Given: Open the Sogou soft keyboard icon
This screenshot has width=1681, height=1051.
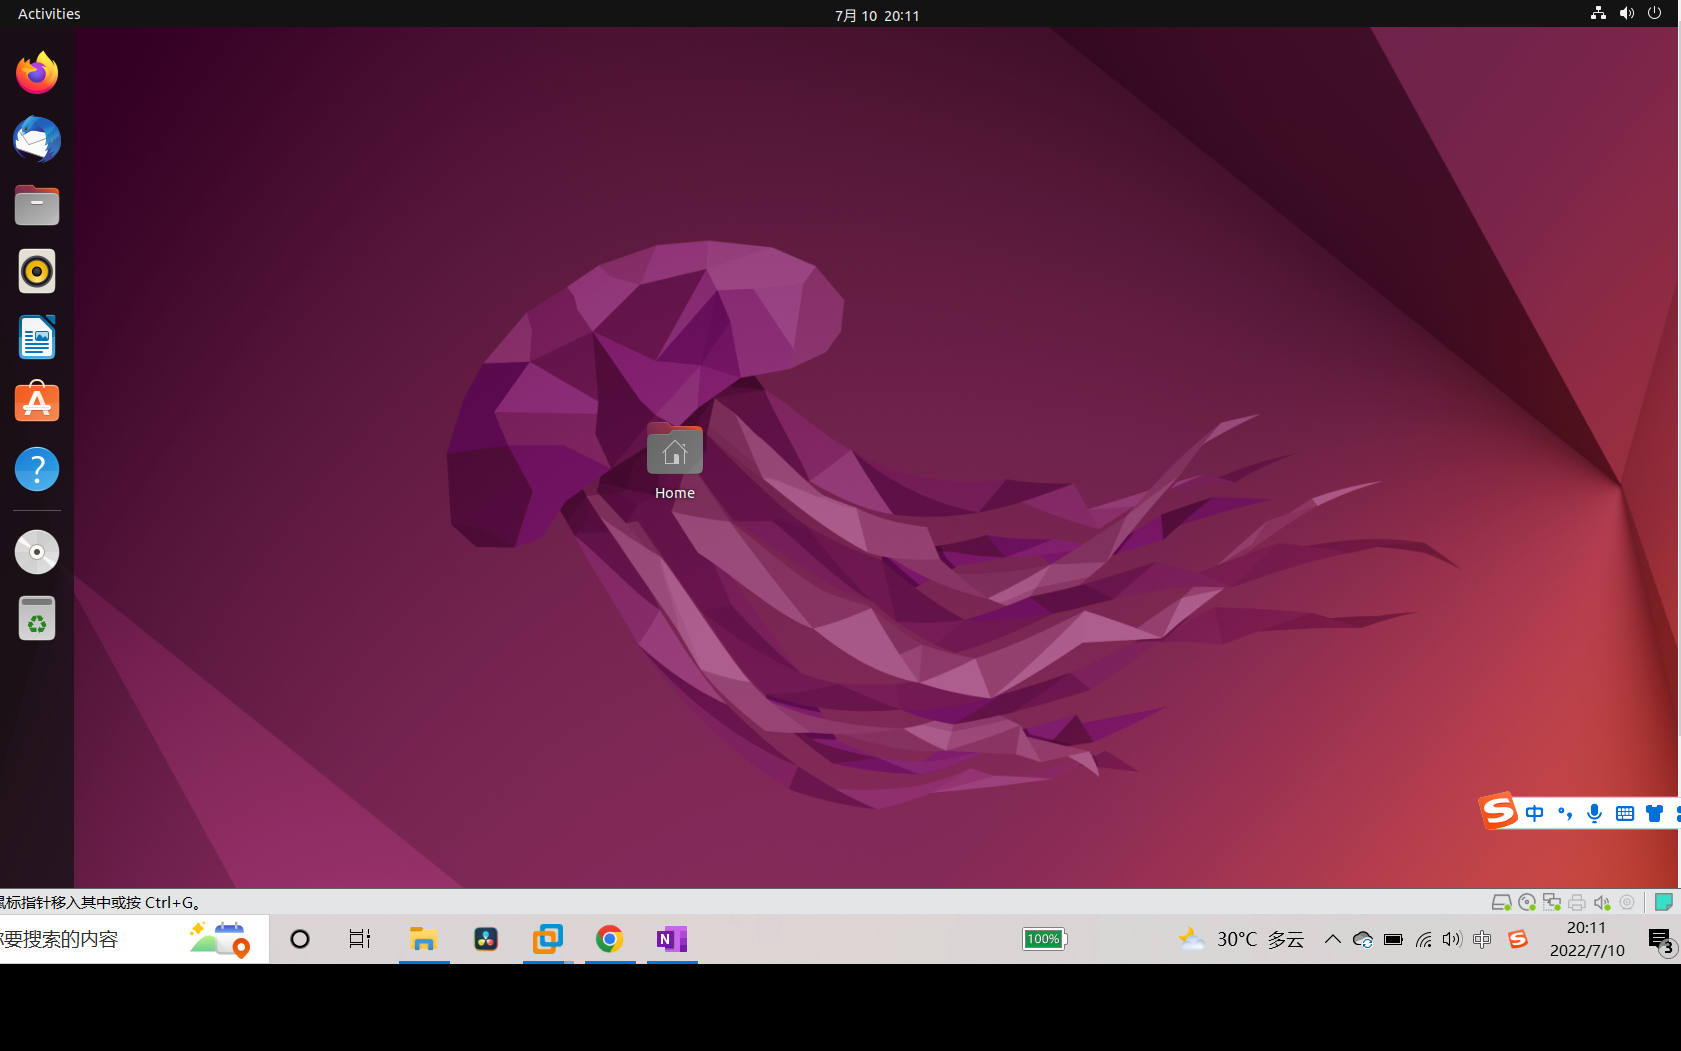Looking at the screenshot, I should (x=1625, y=813).
